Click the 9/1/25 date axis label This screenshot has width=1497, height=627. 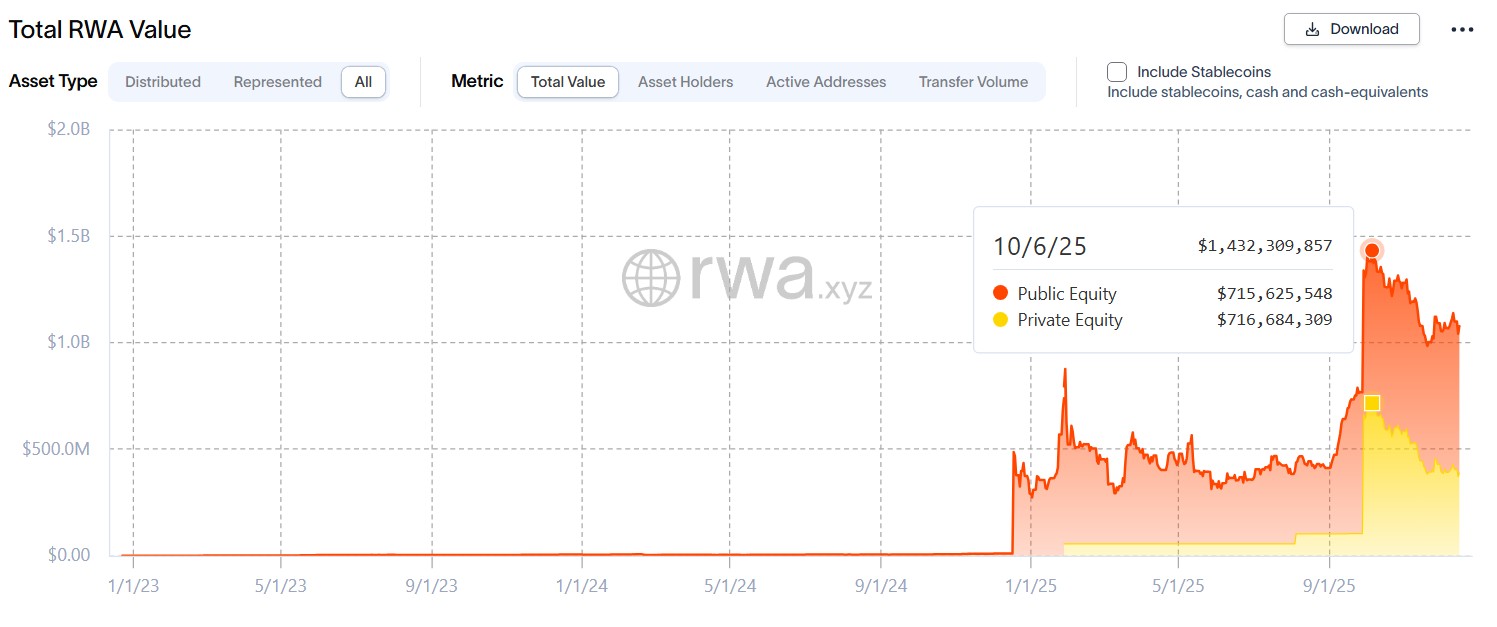pos(1328,586)
